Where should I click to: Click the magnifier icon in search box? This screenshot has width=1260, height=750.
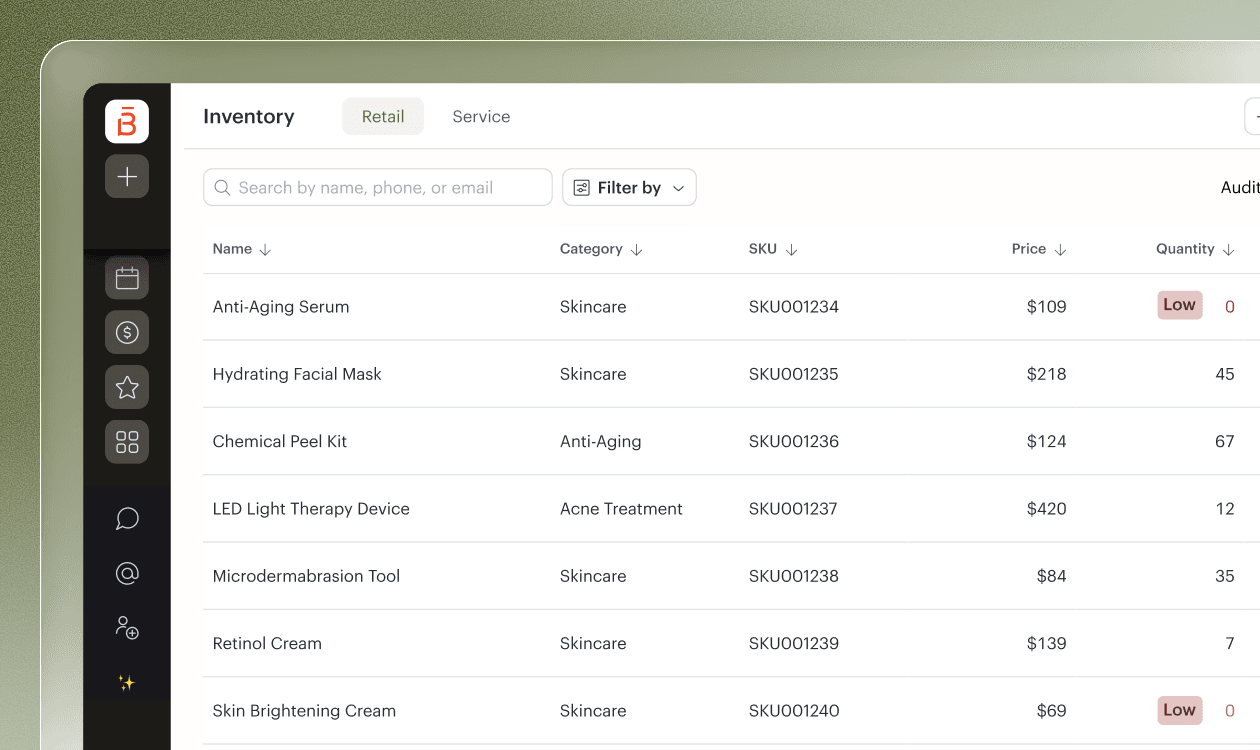click(223, 188)
